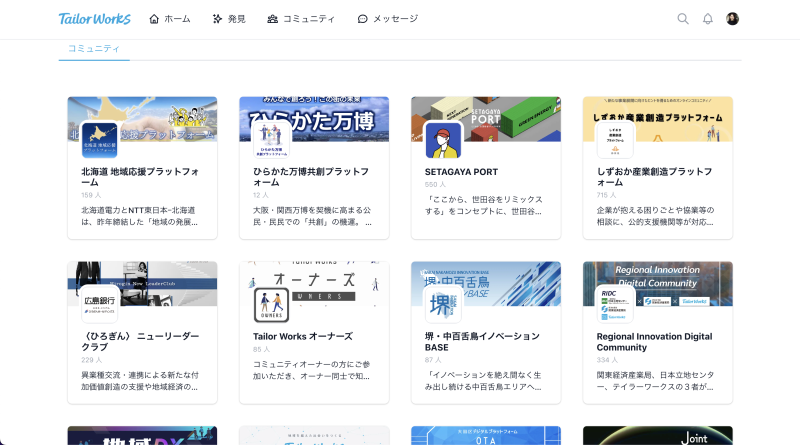Open the コミュニティ navigation item
This screenshot has width=800, height=445.
(x=301, y=19)
